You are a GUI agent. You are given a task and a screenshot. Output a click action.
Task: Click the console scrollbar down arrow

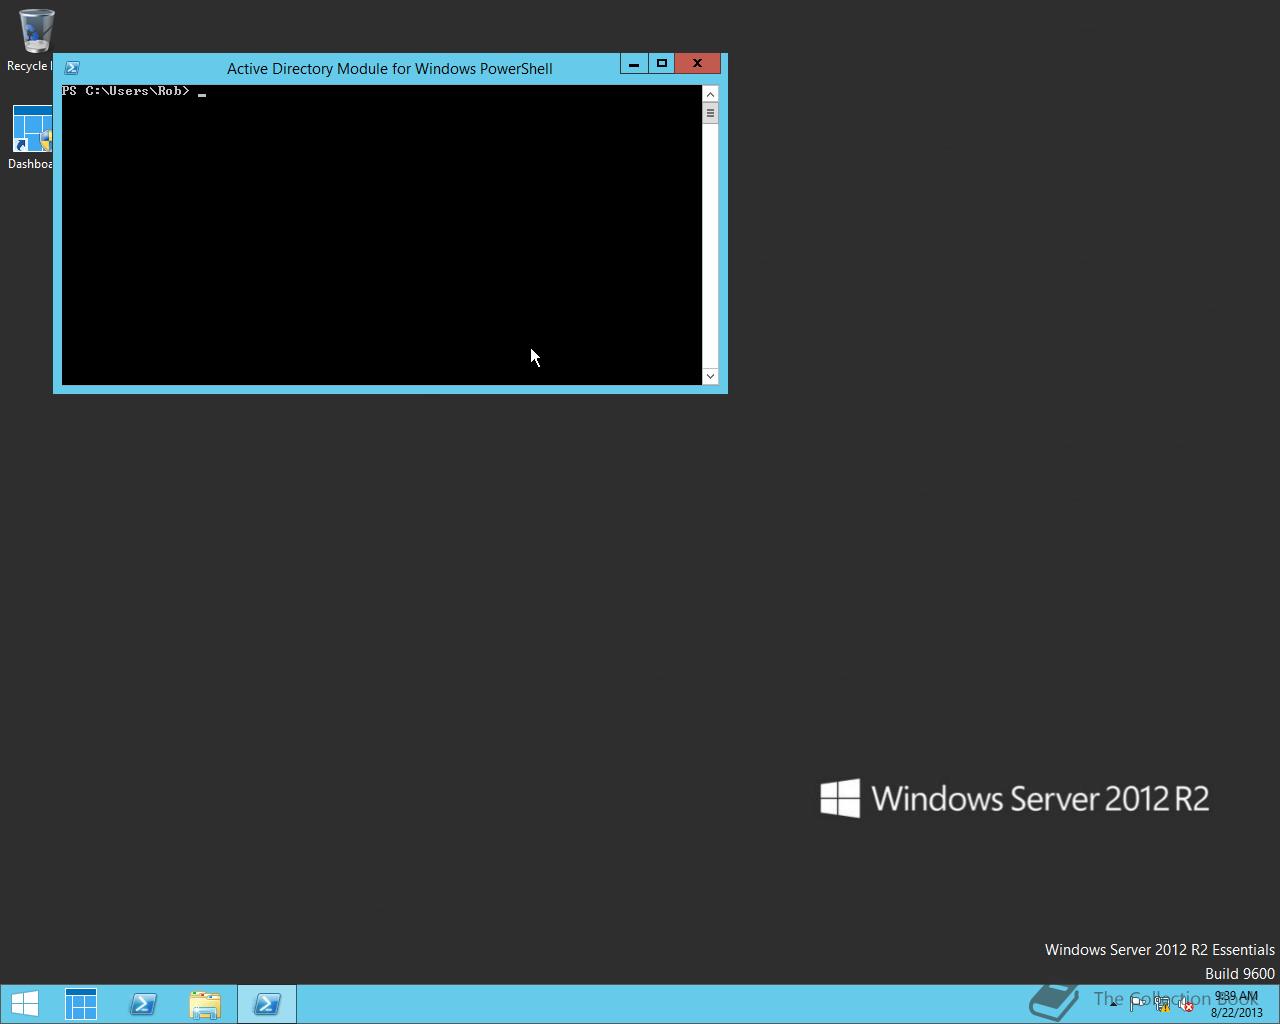tap(710, 376)
